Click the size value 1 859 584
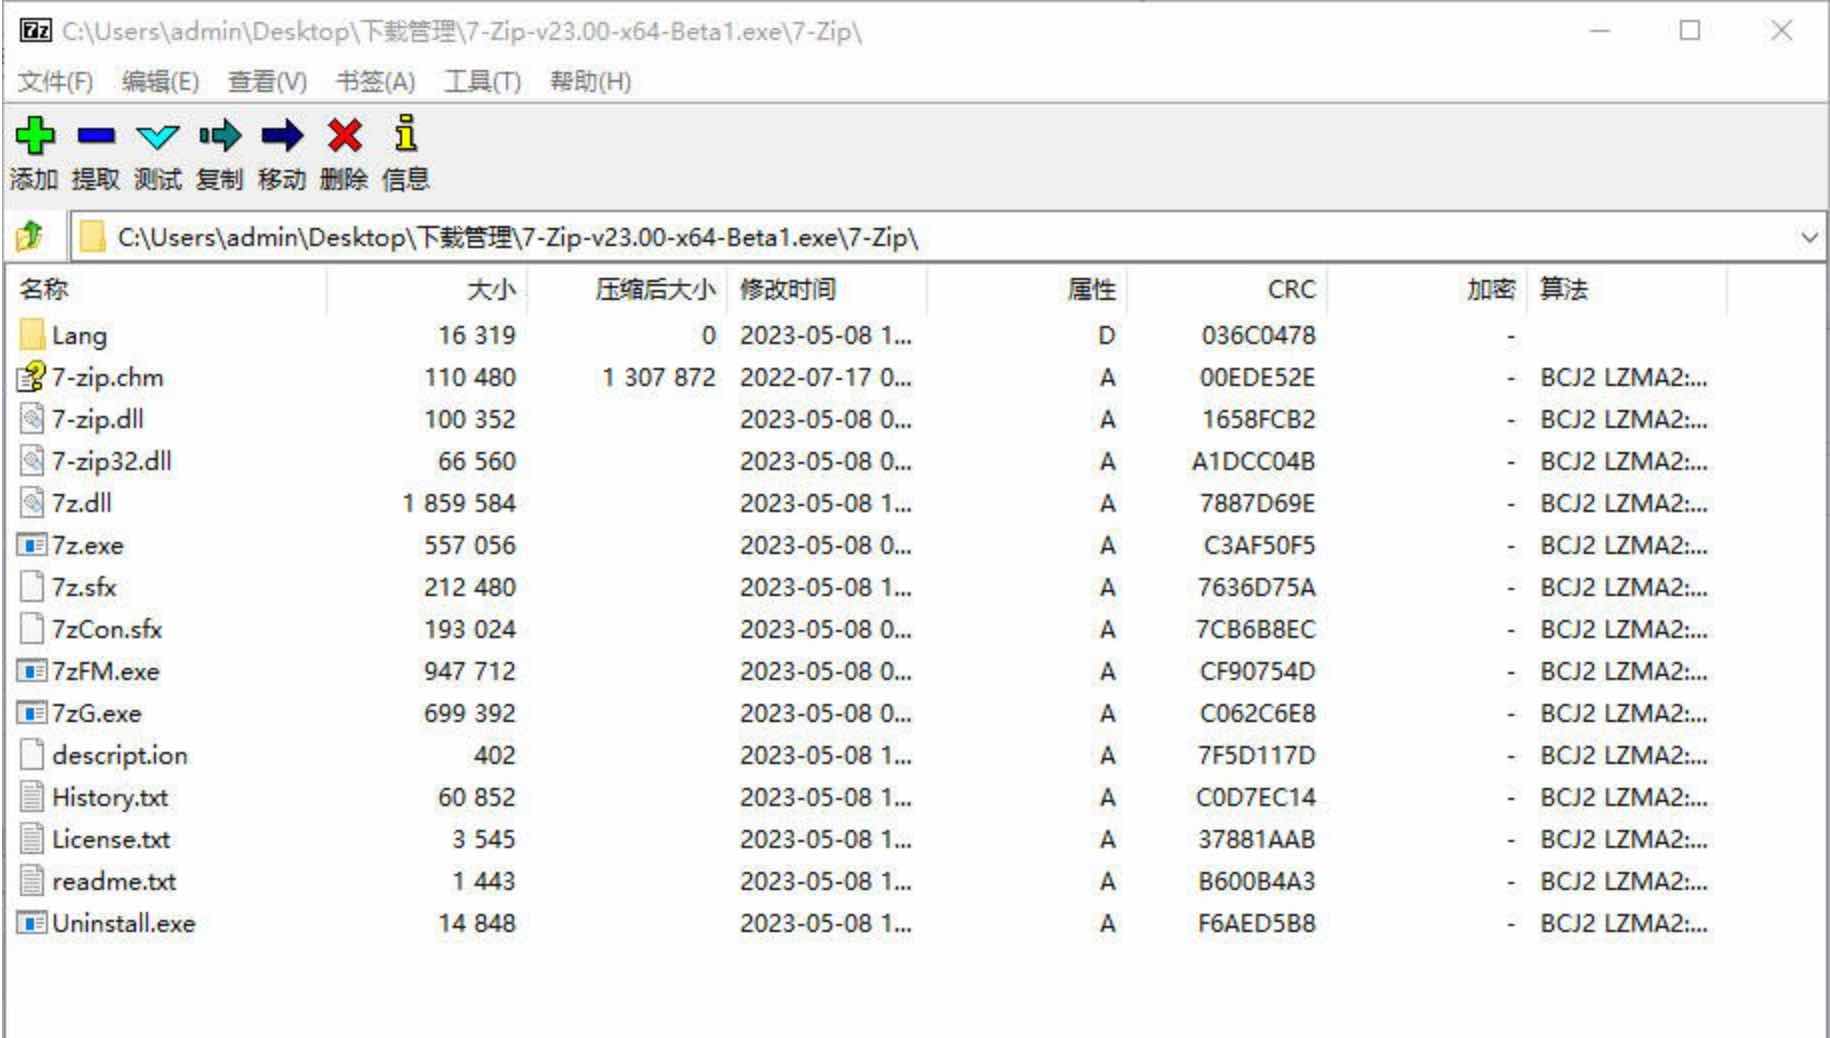 point(459,503)
